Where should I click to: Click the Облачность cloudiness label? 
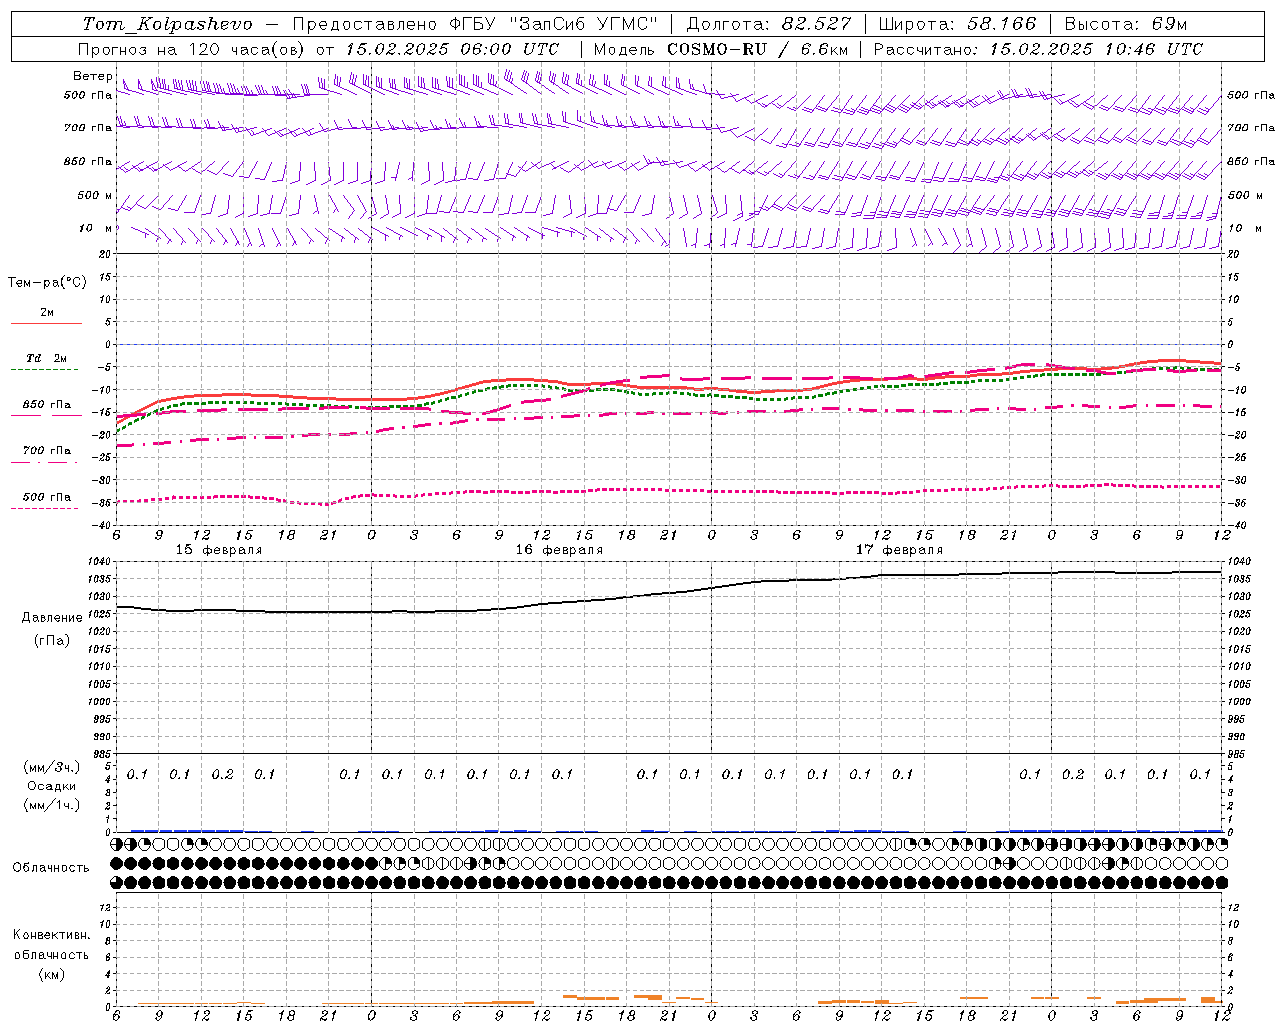(x=51, y=867)
